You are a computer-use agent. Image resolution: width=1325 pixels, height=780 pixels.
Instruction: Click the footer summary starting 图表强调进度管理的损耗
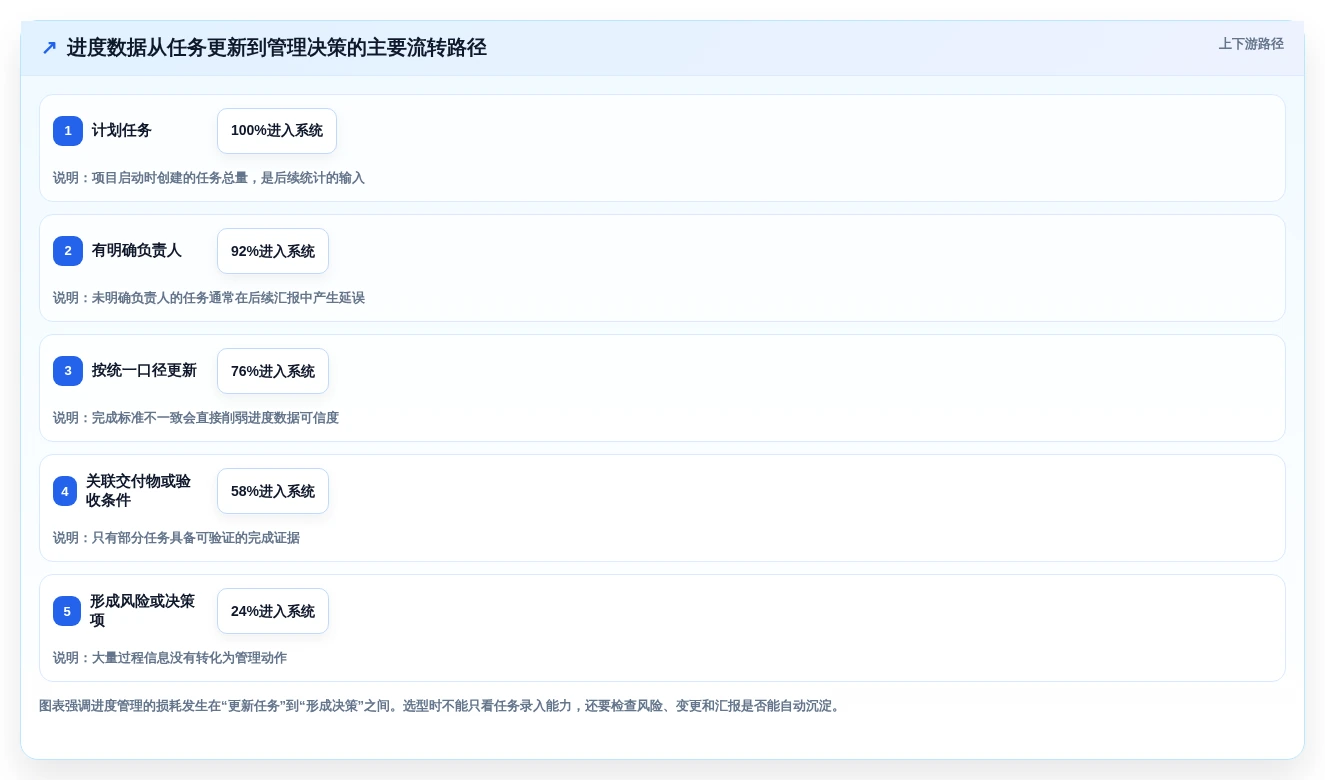click(x=441, y=706)
